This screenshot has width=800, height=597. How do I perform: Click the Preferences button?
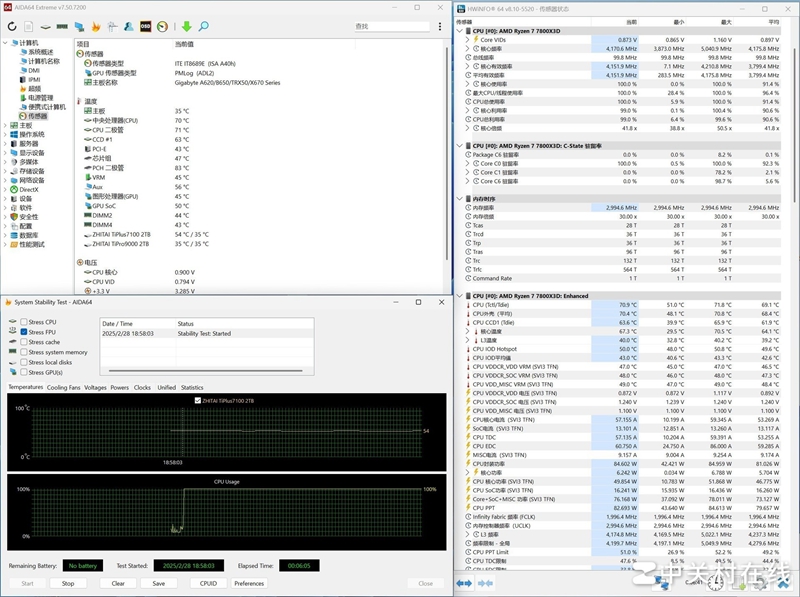pos(249,583)
